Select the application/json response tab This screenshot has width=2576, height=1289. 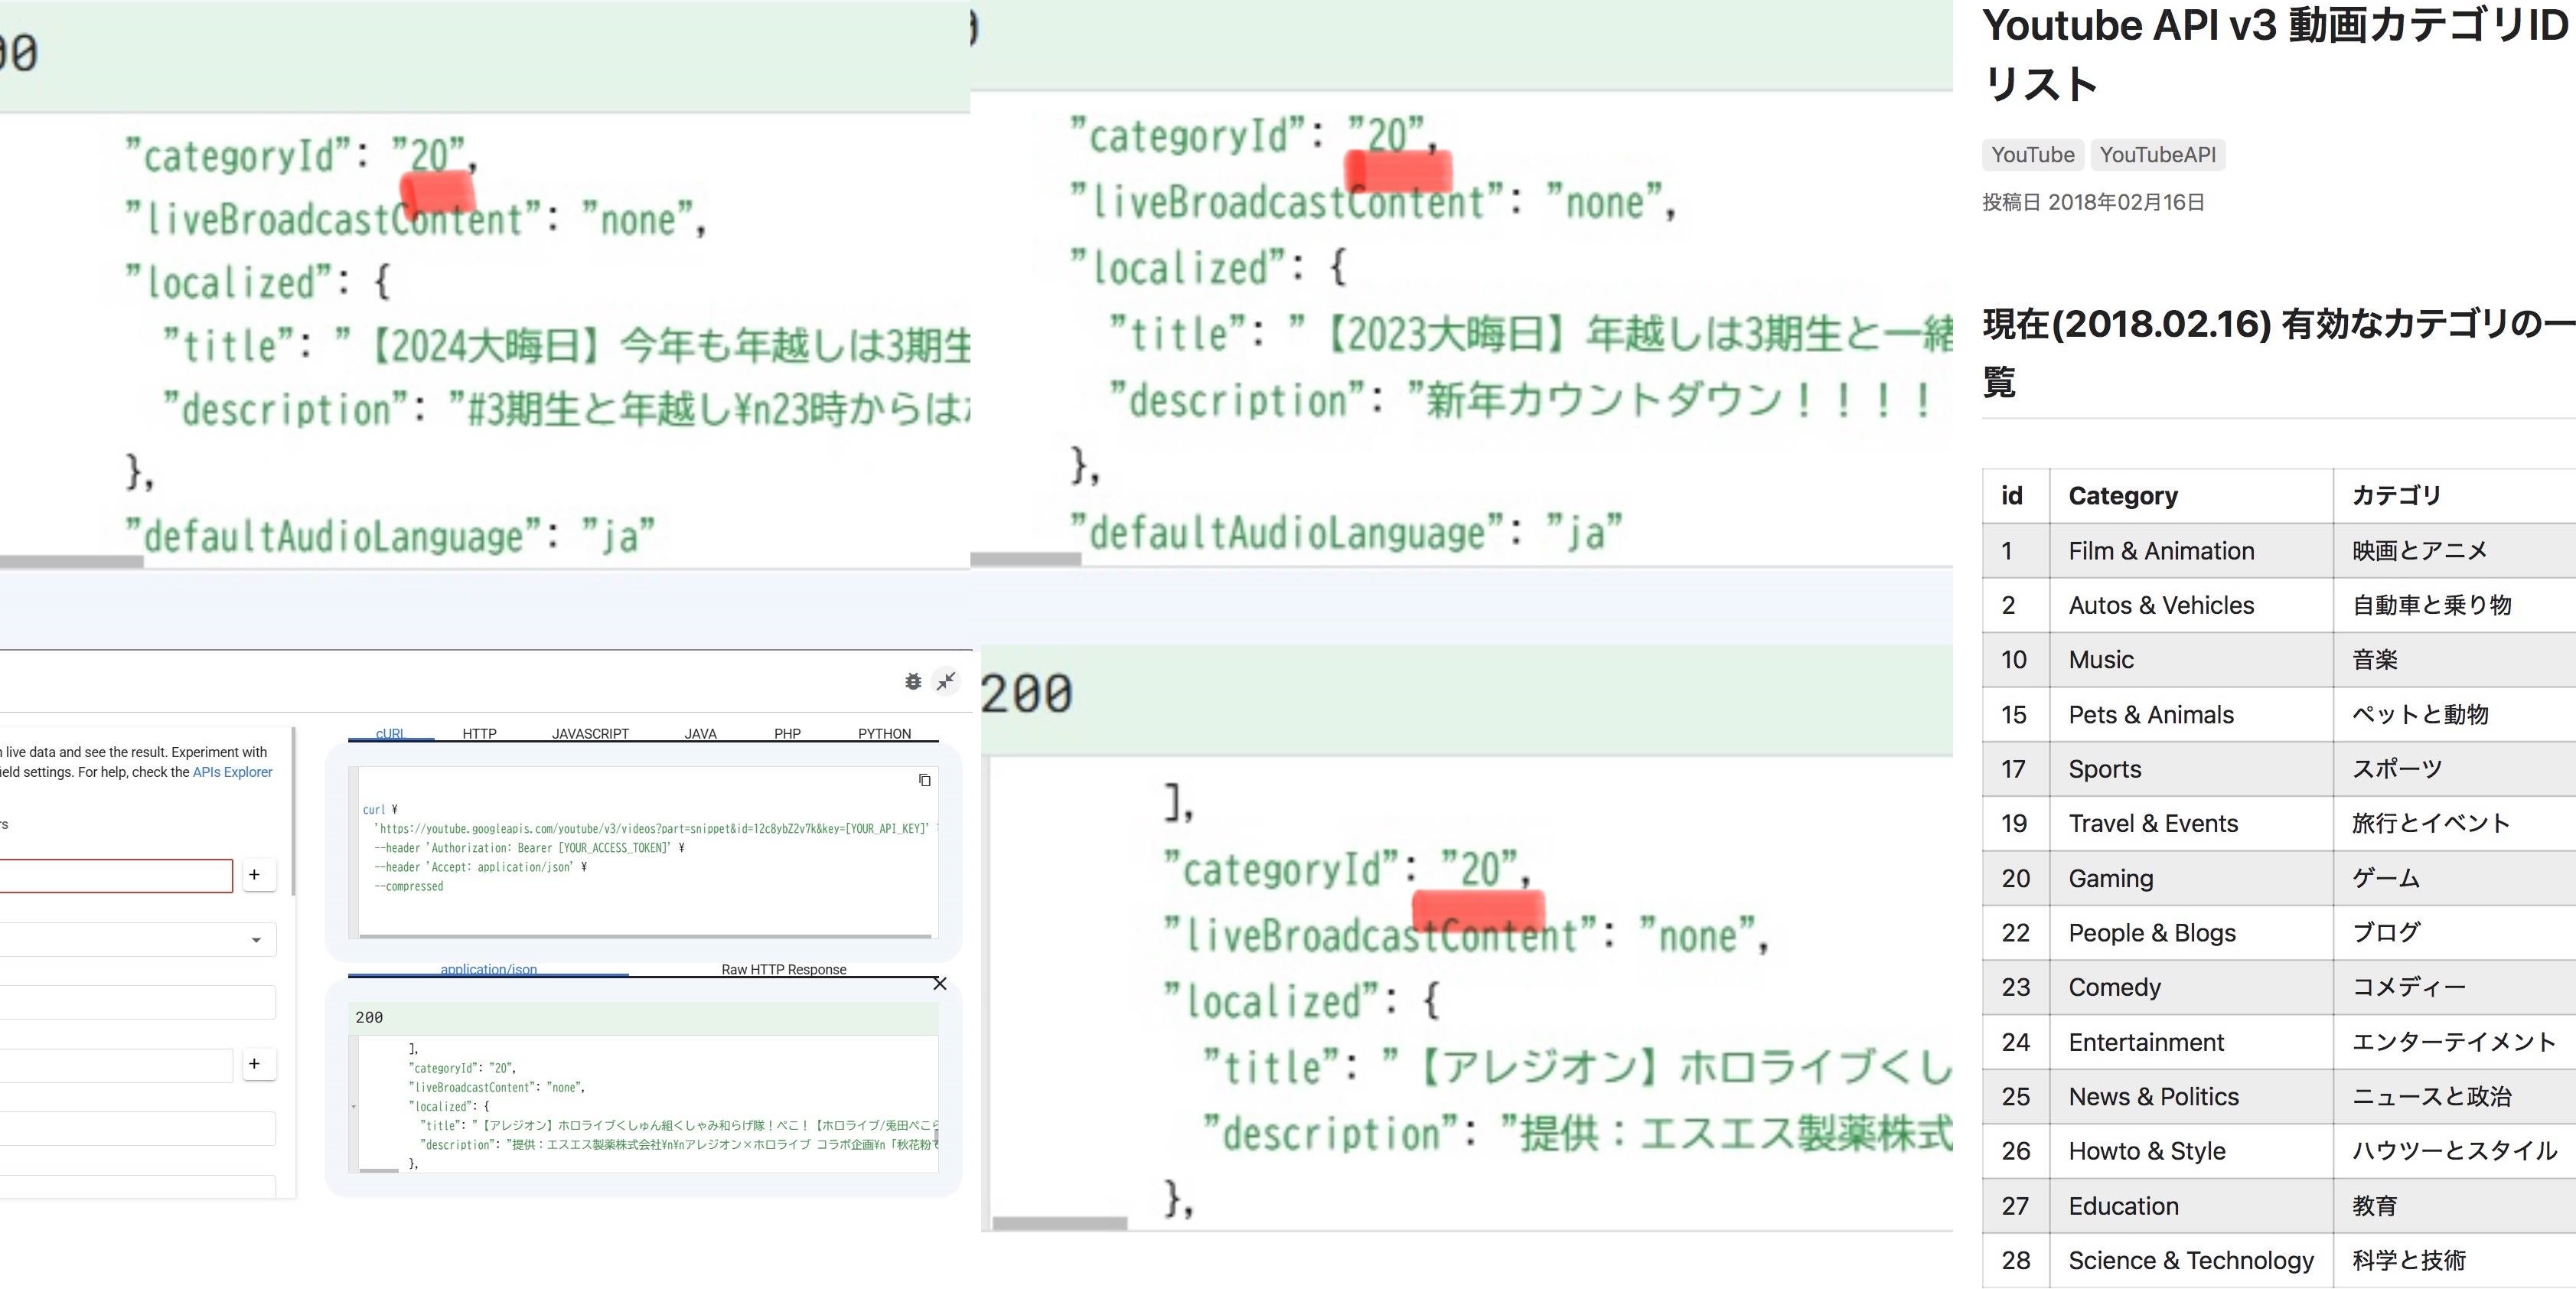[x=488, y=969]
